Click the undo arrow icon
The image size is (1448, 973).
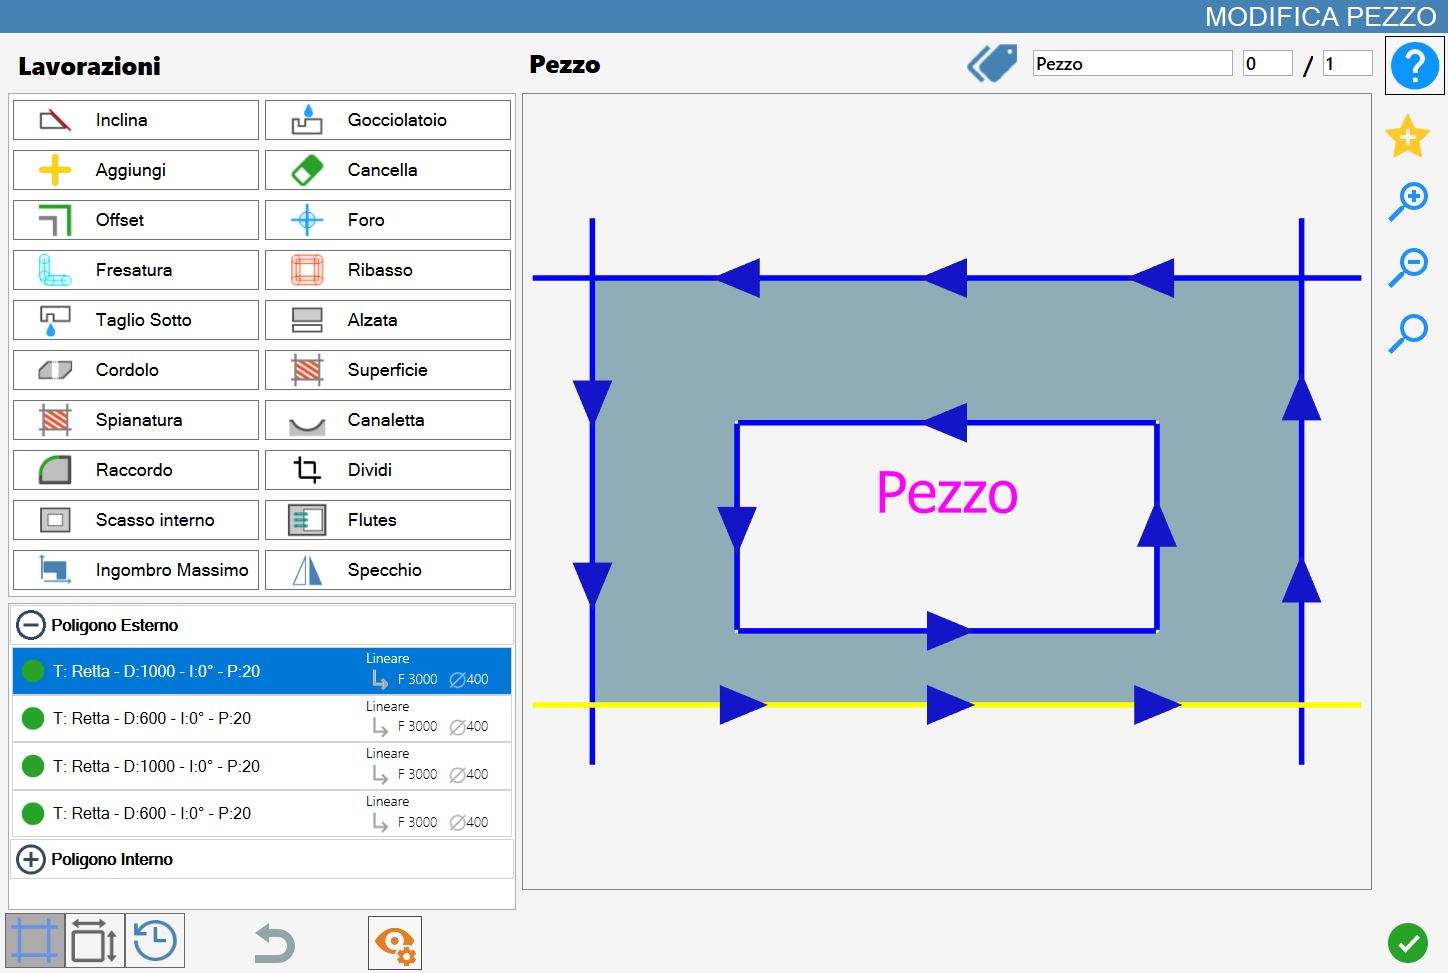click(274, 943)
